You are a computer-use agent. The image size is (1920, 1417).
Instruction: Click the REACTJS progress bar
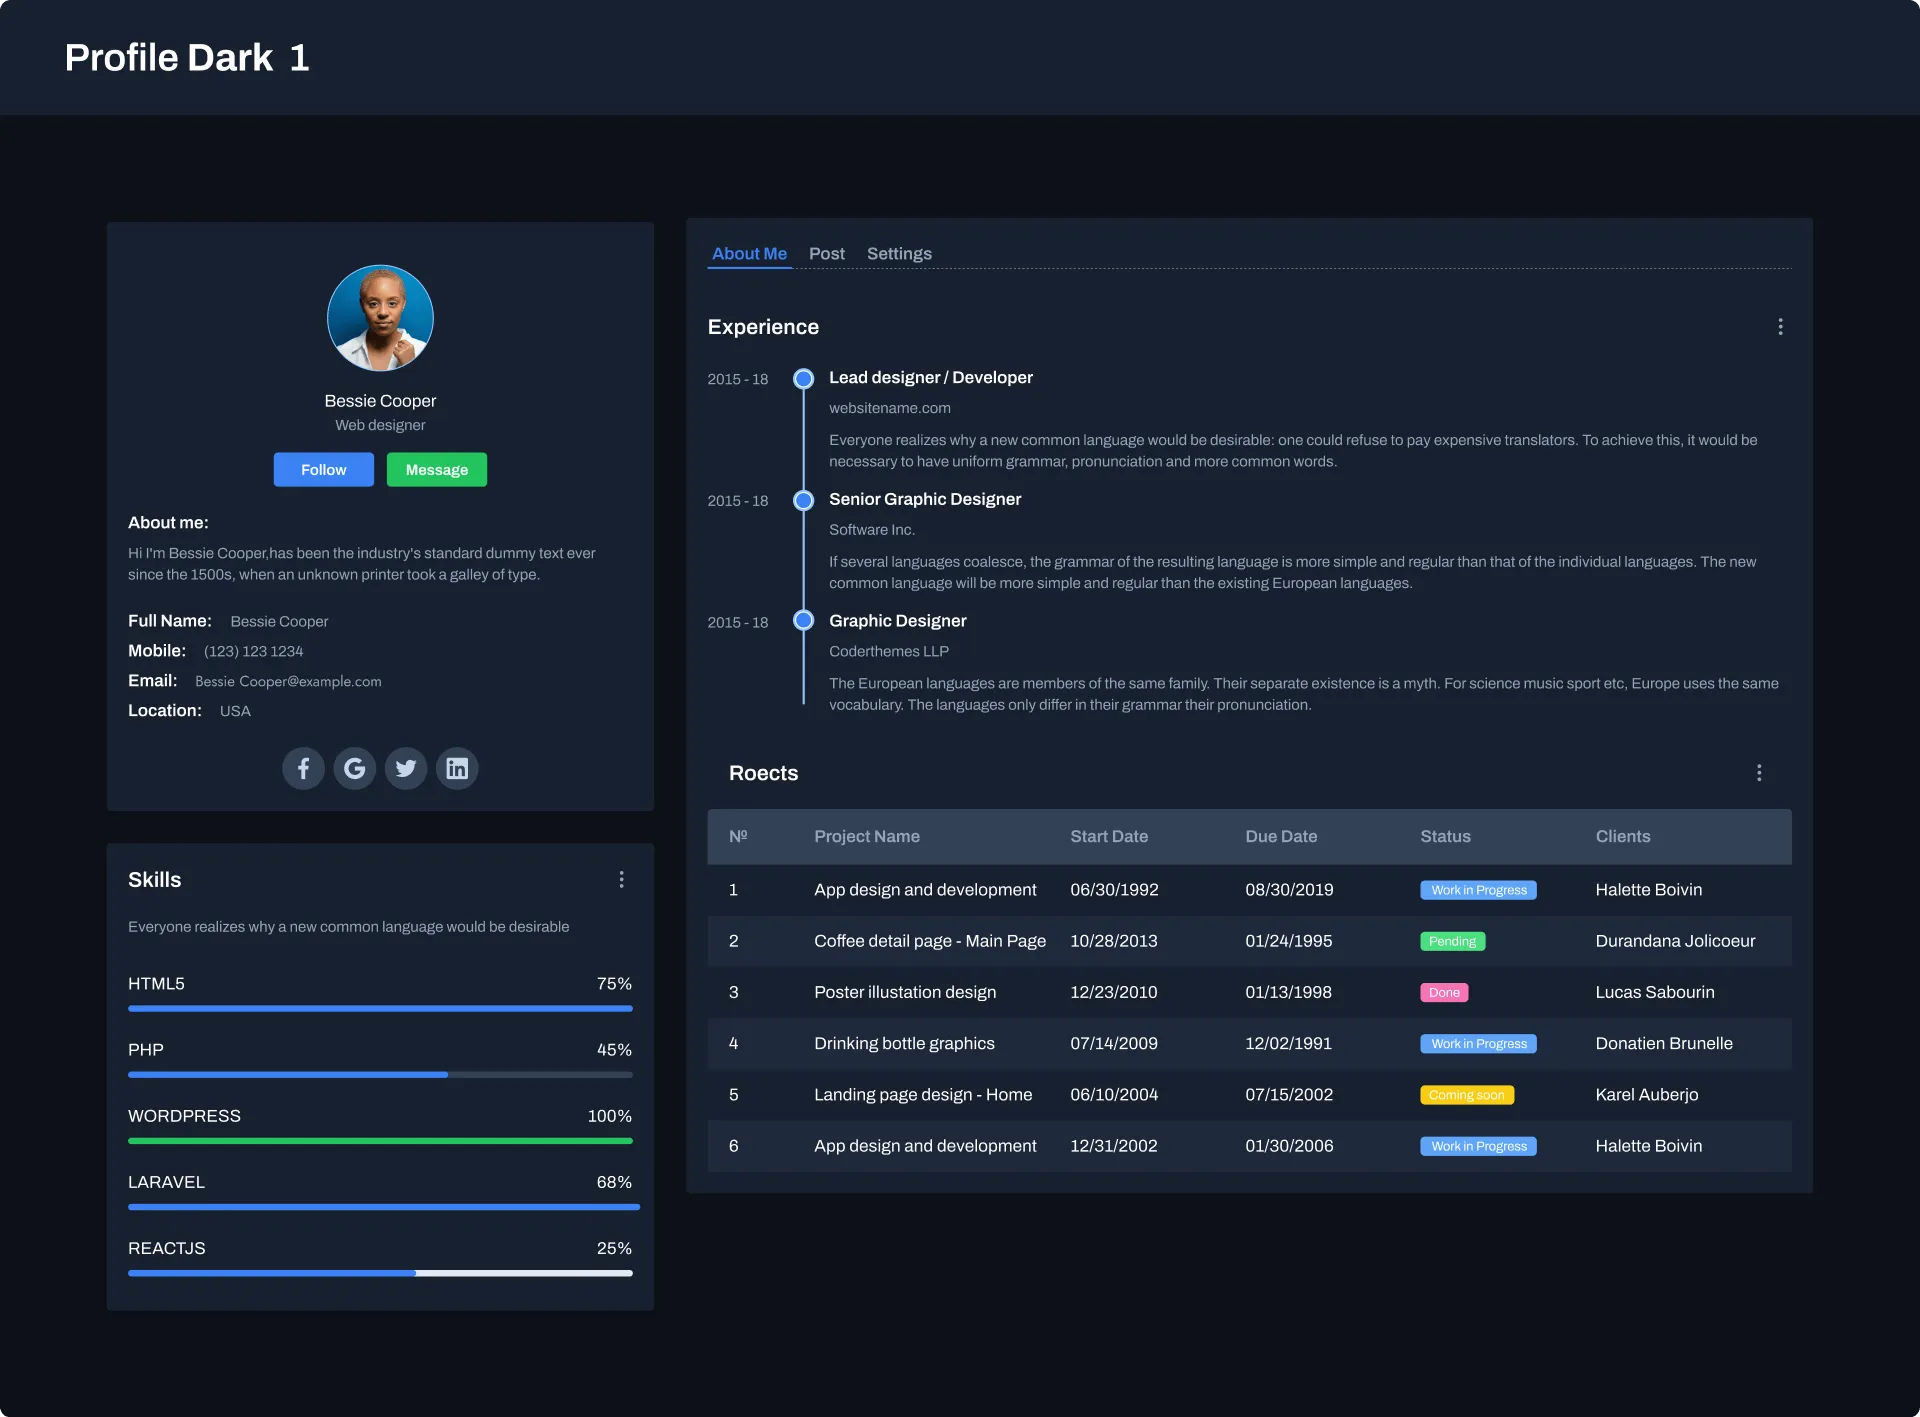[380, 1273]
